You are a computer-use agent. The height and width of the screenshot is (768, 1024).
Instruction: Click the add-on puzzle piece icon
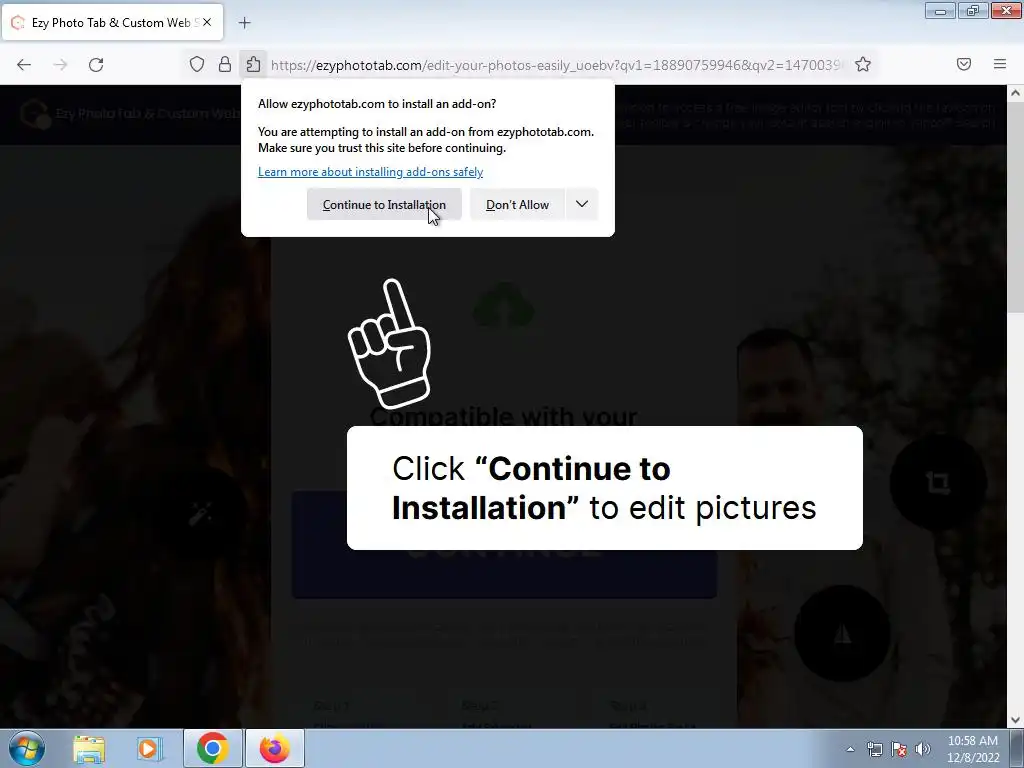pyautogui.click(x=253, y=64)
